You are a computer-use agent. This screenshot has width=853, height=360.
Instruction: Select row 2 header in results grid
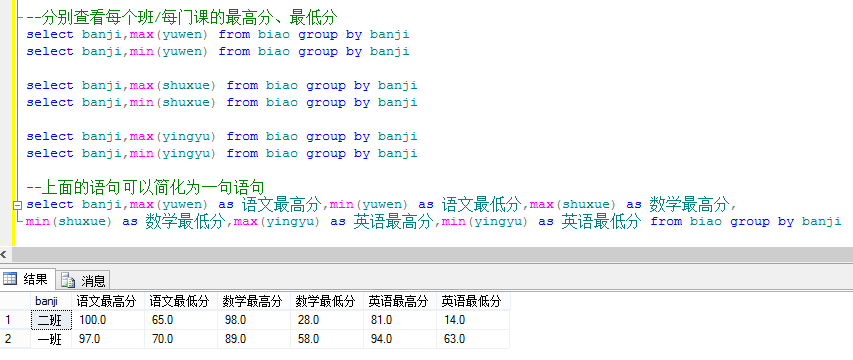point(15,339)
